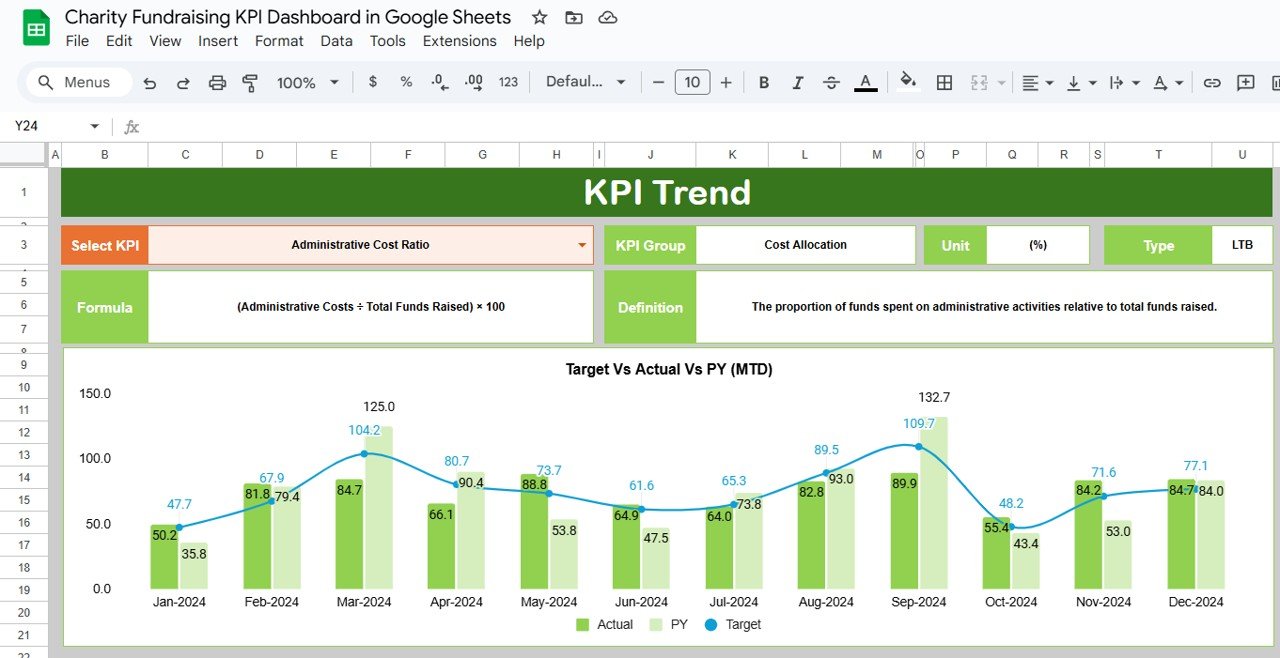Click the font size field showing 10

pyautogui.click(x=692, y=82)
